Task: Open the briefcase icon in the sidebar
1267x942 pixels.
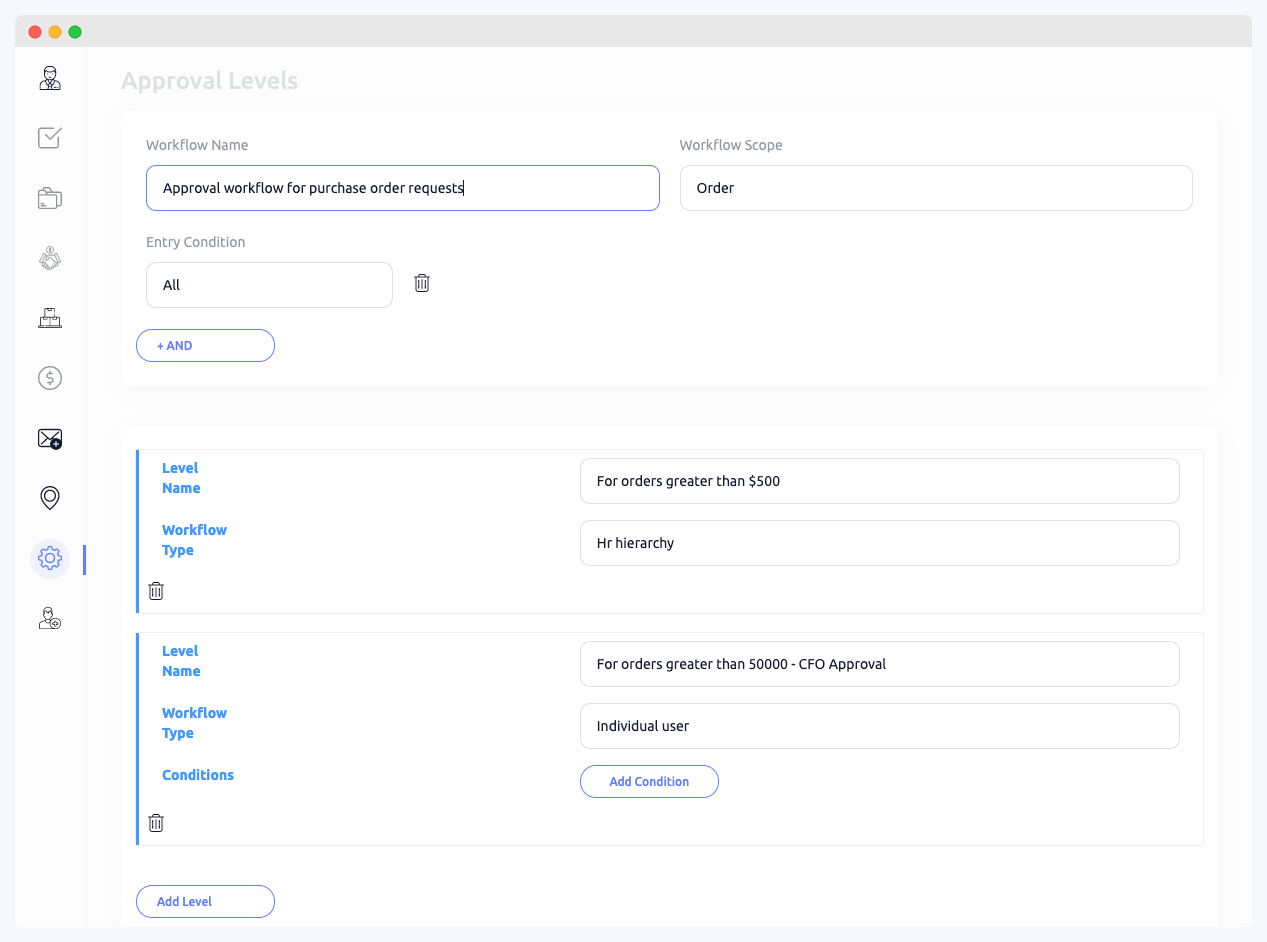Action: [49, 197]
